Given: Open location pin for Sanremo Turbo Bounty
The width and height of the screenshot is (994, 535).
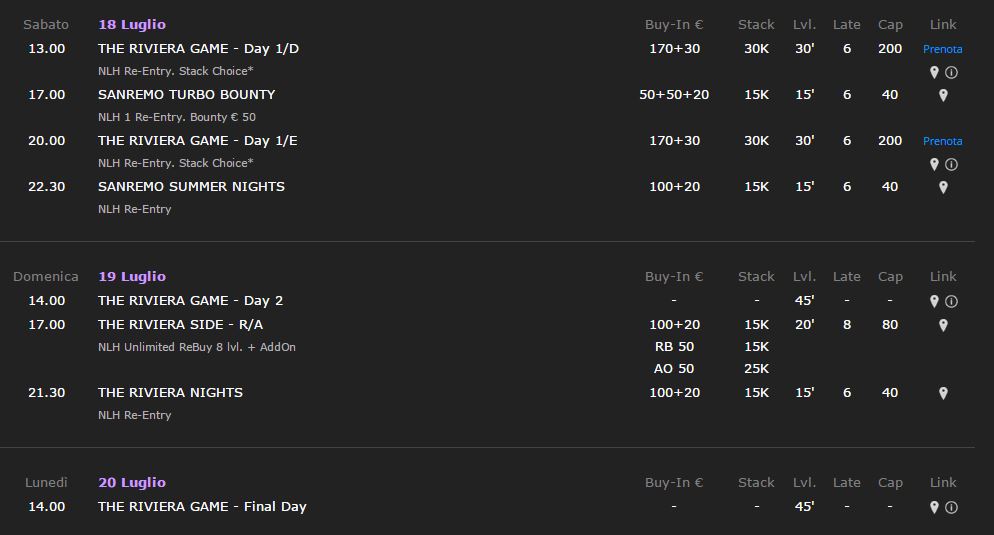Looking at the screenshot, I should click(943, 95).
